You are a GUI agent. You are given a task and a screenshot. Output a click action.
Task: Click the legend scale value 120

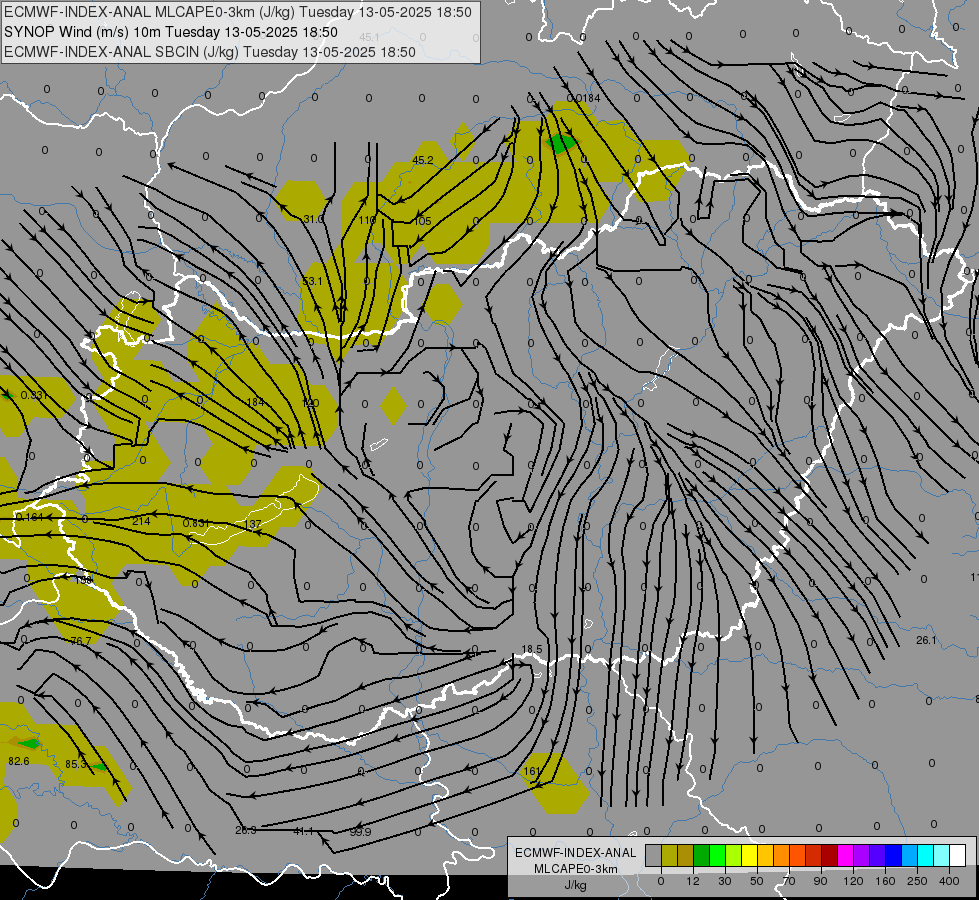coord(853,881)
